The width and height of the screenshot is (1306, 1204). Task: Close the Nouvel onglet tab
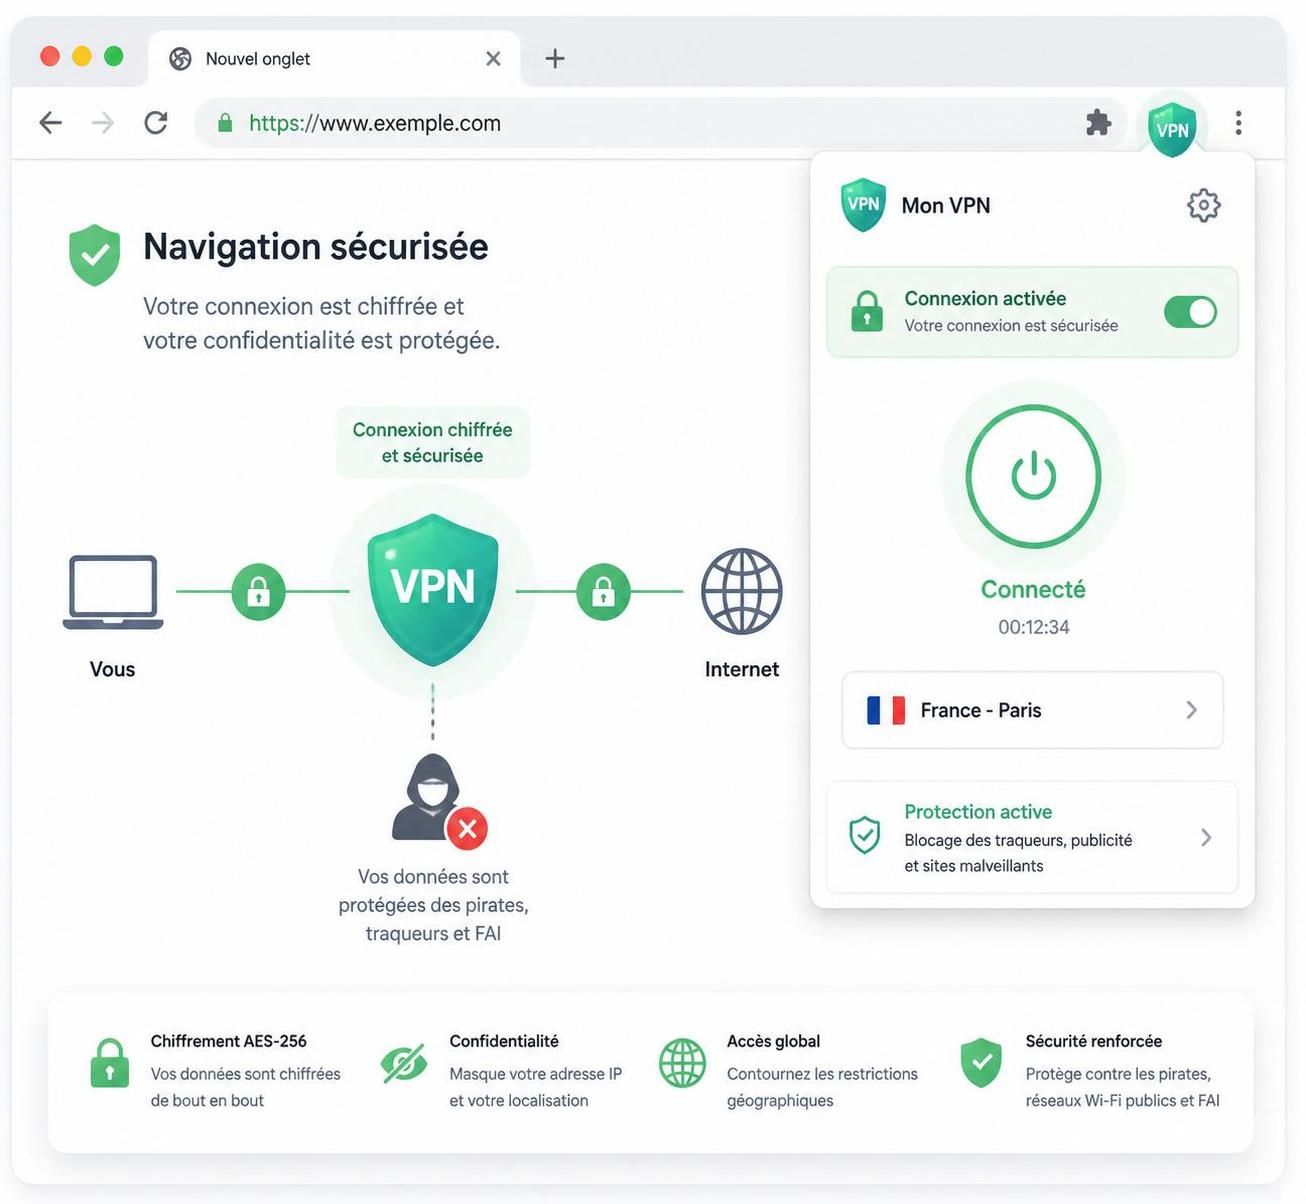click(493, 59)
